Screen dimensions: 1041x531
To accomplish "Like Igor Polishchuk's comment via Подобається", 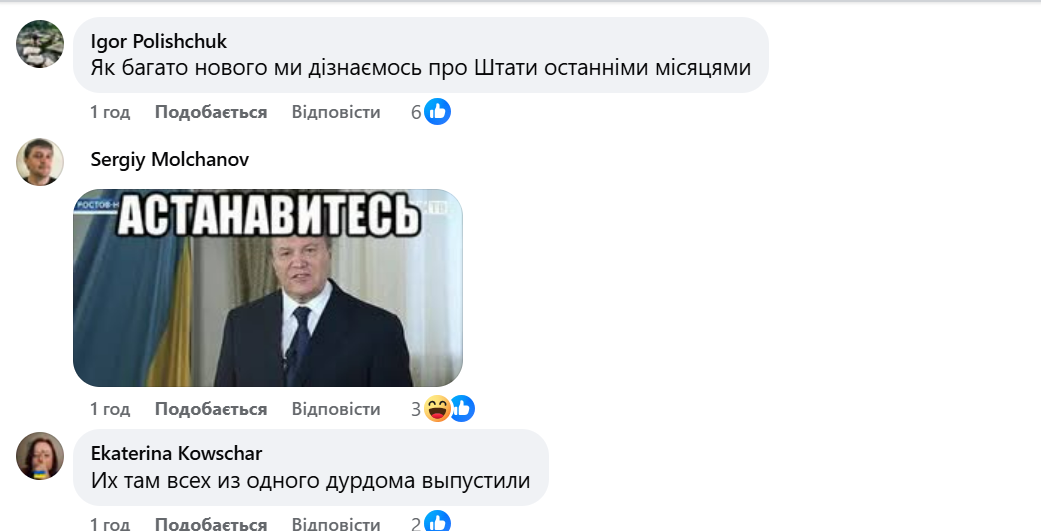I will [211, 112].
